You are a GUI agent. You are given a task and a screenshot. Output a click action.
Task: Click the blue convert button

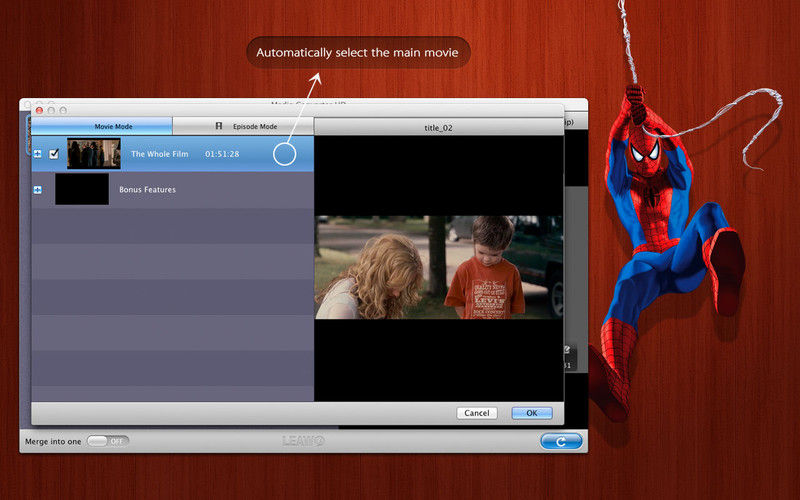tap(561, 441)
